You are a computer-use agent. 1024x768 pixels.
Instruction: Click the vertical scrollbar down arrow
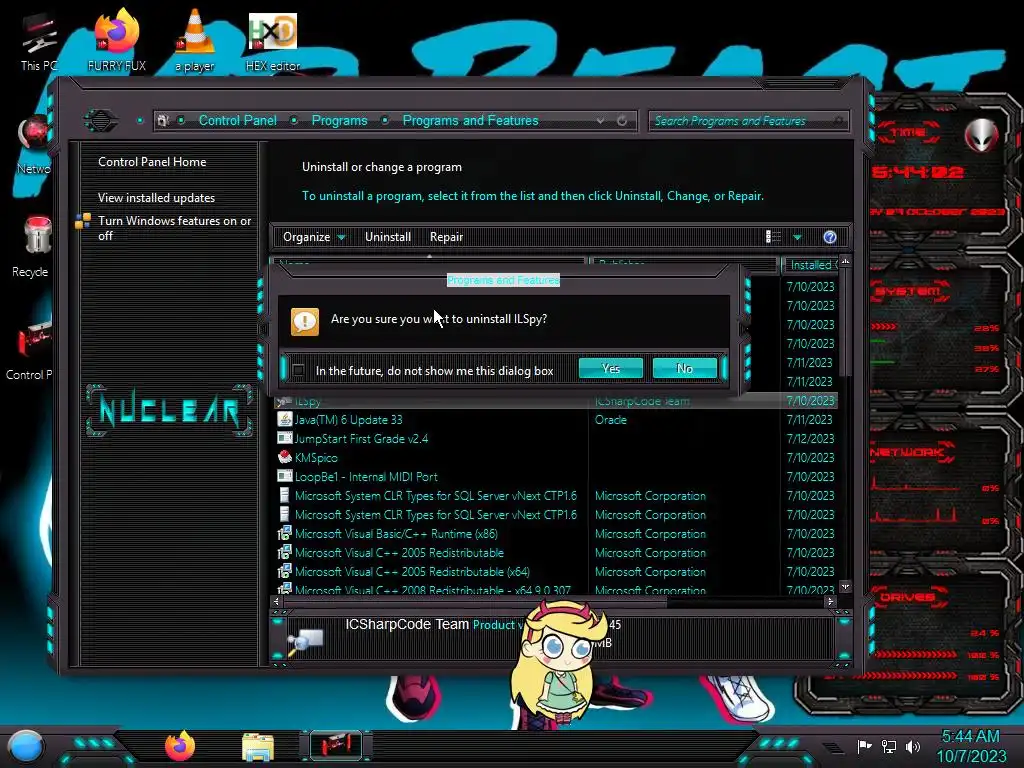(845, 586)
